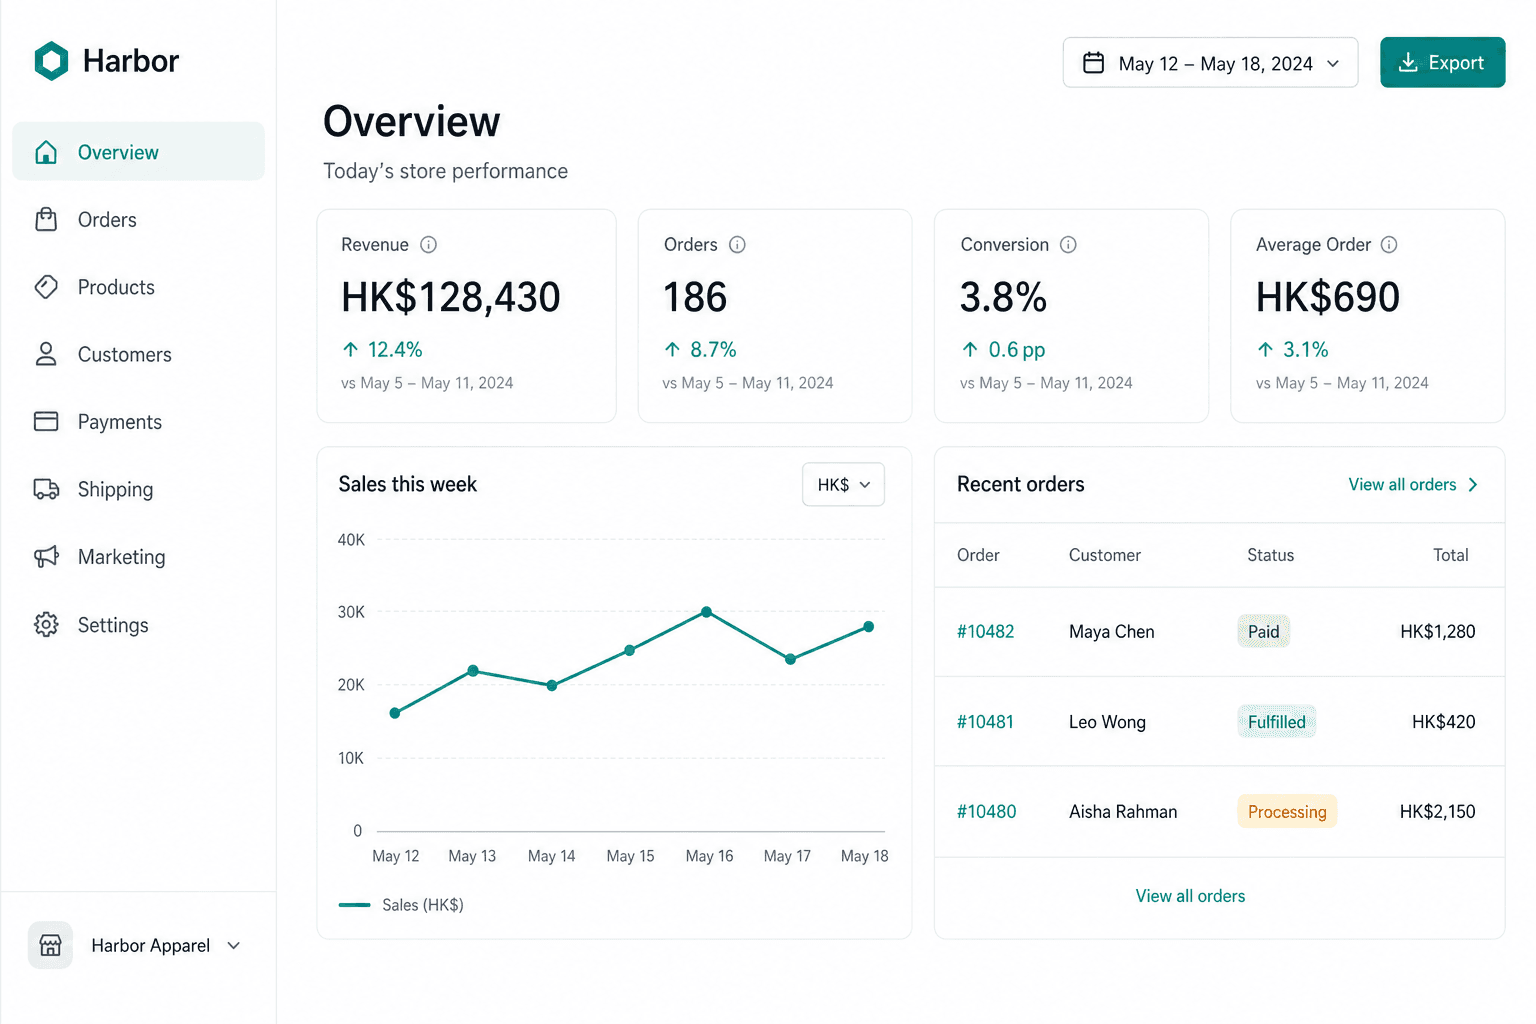Click the Conversion info icon
Image resolution: width=1536 pixels, height=1024 pixels.
[x=1069, y=245]
